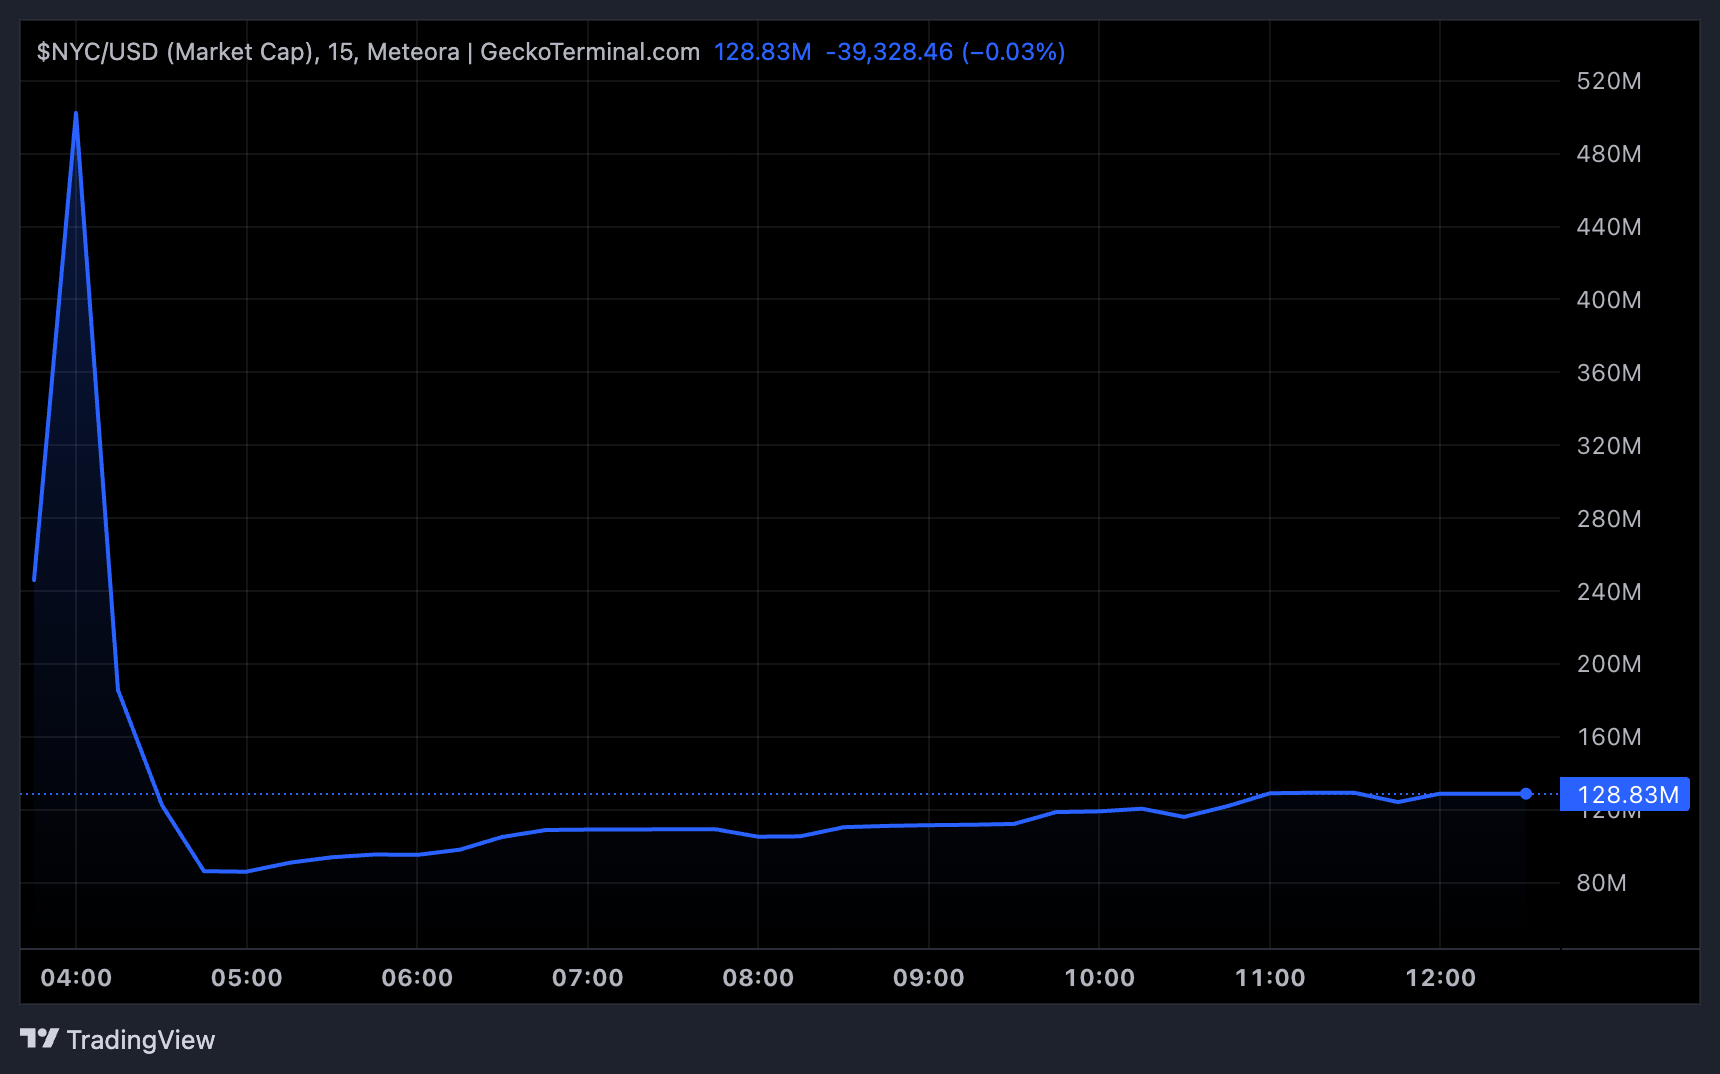Screen dimensions: 1720x1074
Task: Click the TradingView attribution text
Action: point(140,1040)
